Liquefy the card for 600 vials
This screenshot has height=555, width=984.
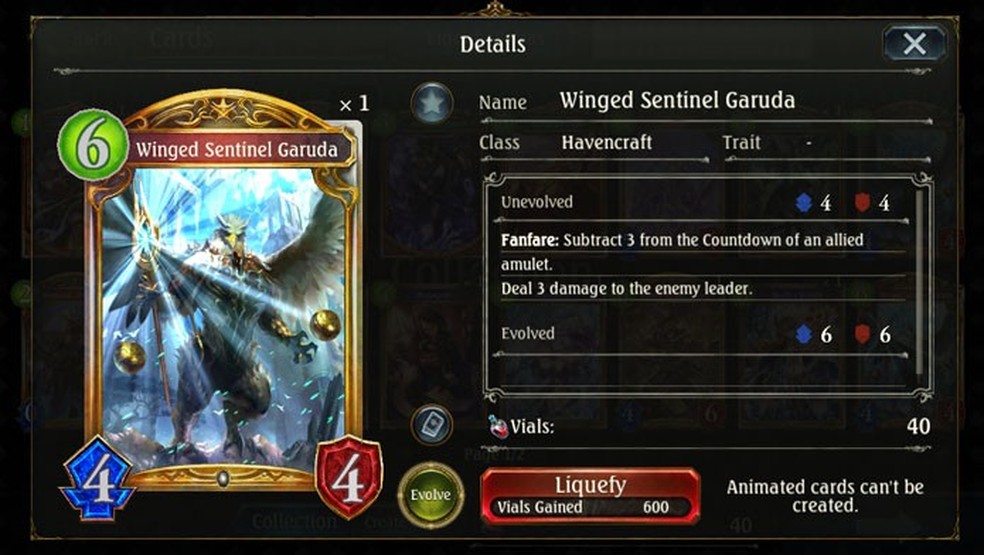point(590,495)
